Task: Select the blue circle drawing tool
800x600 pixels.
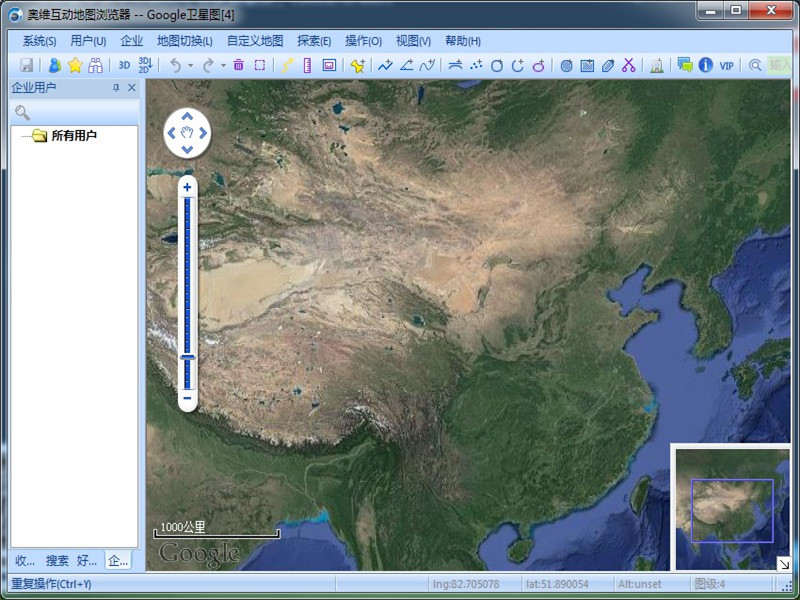Action: point(497,65)
